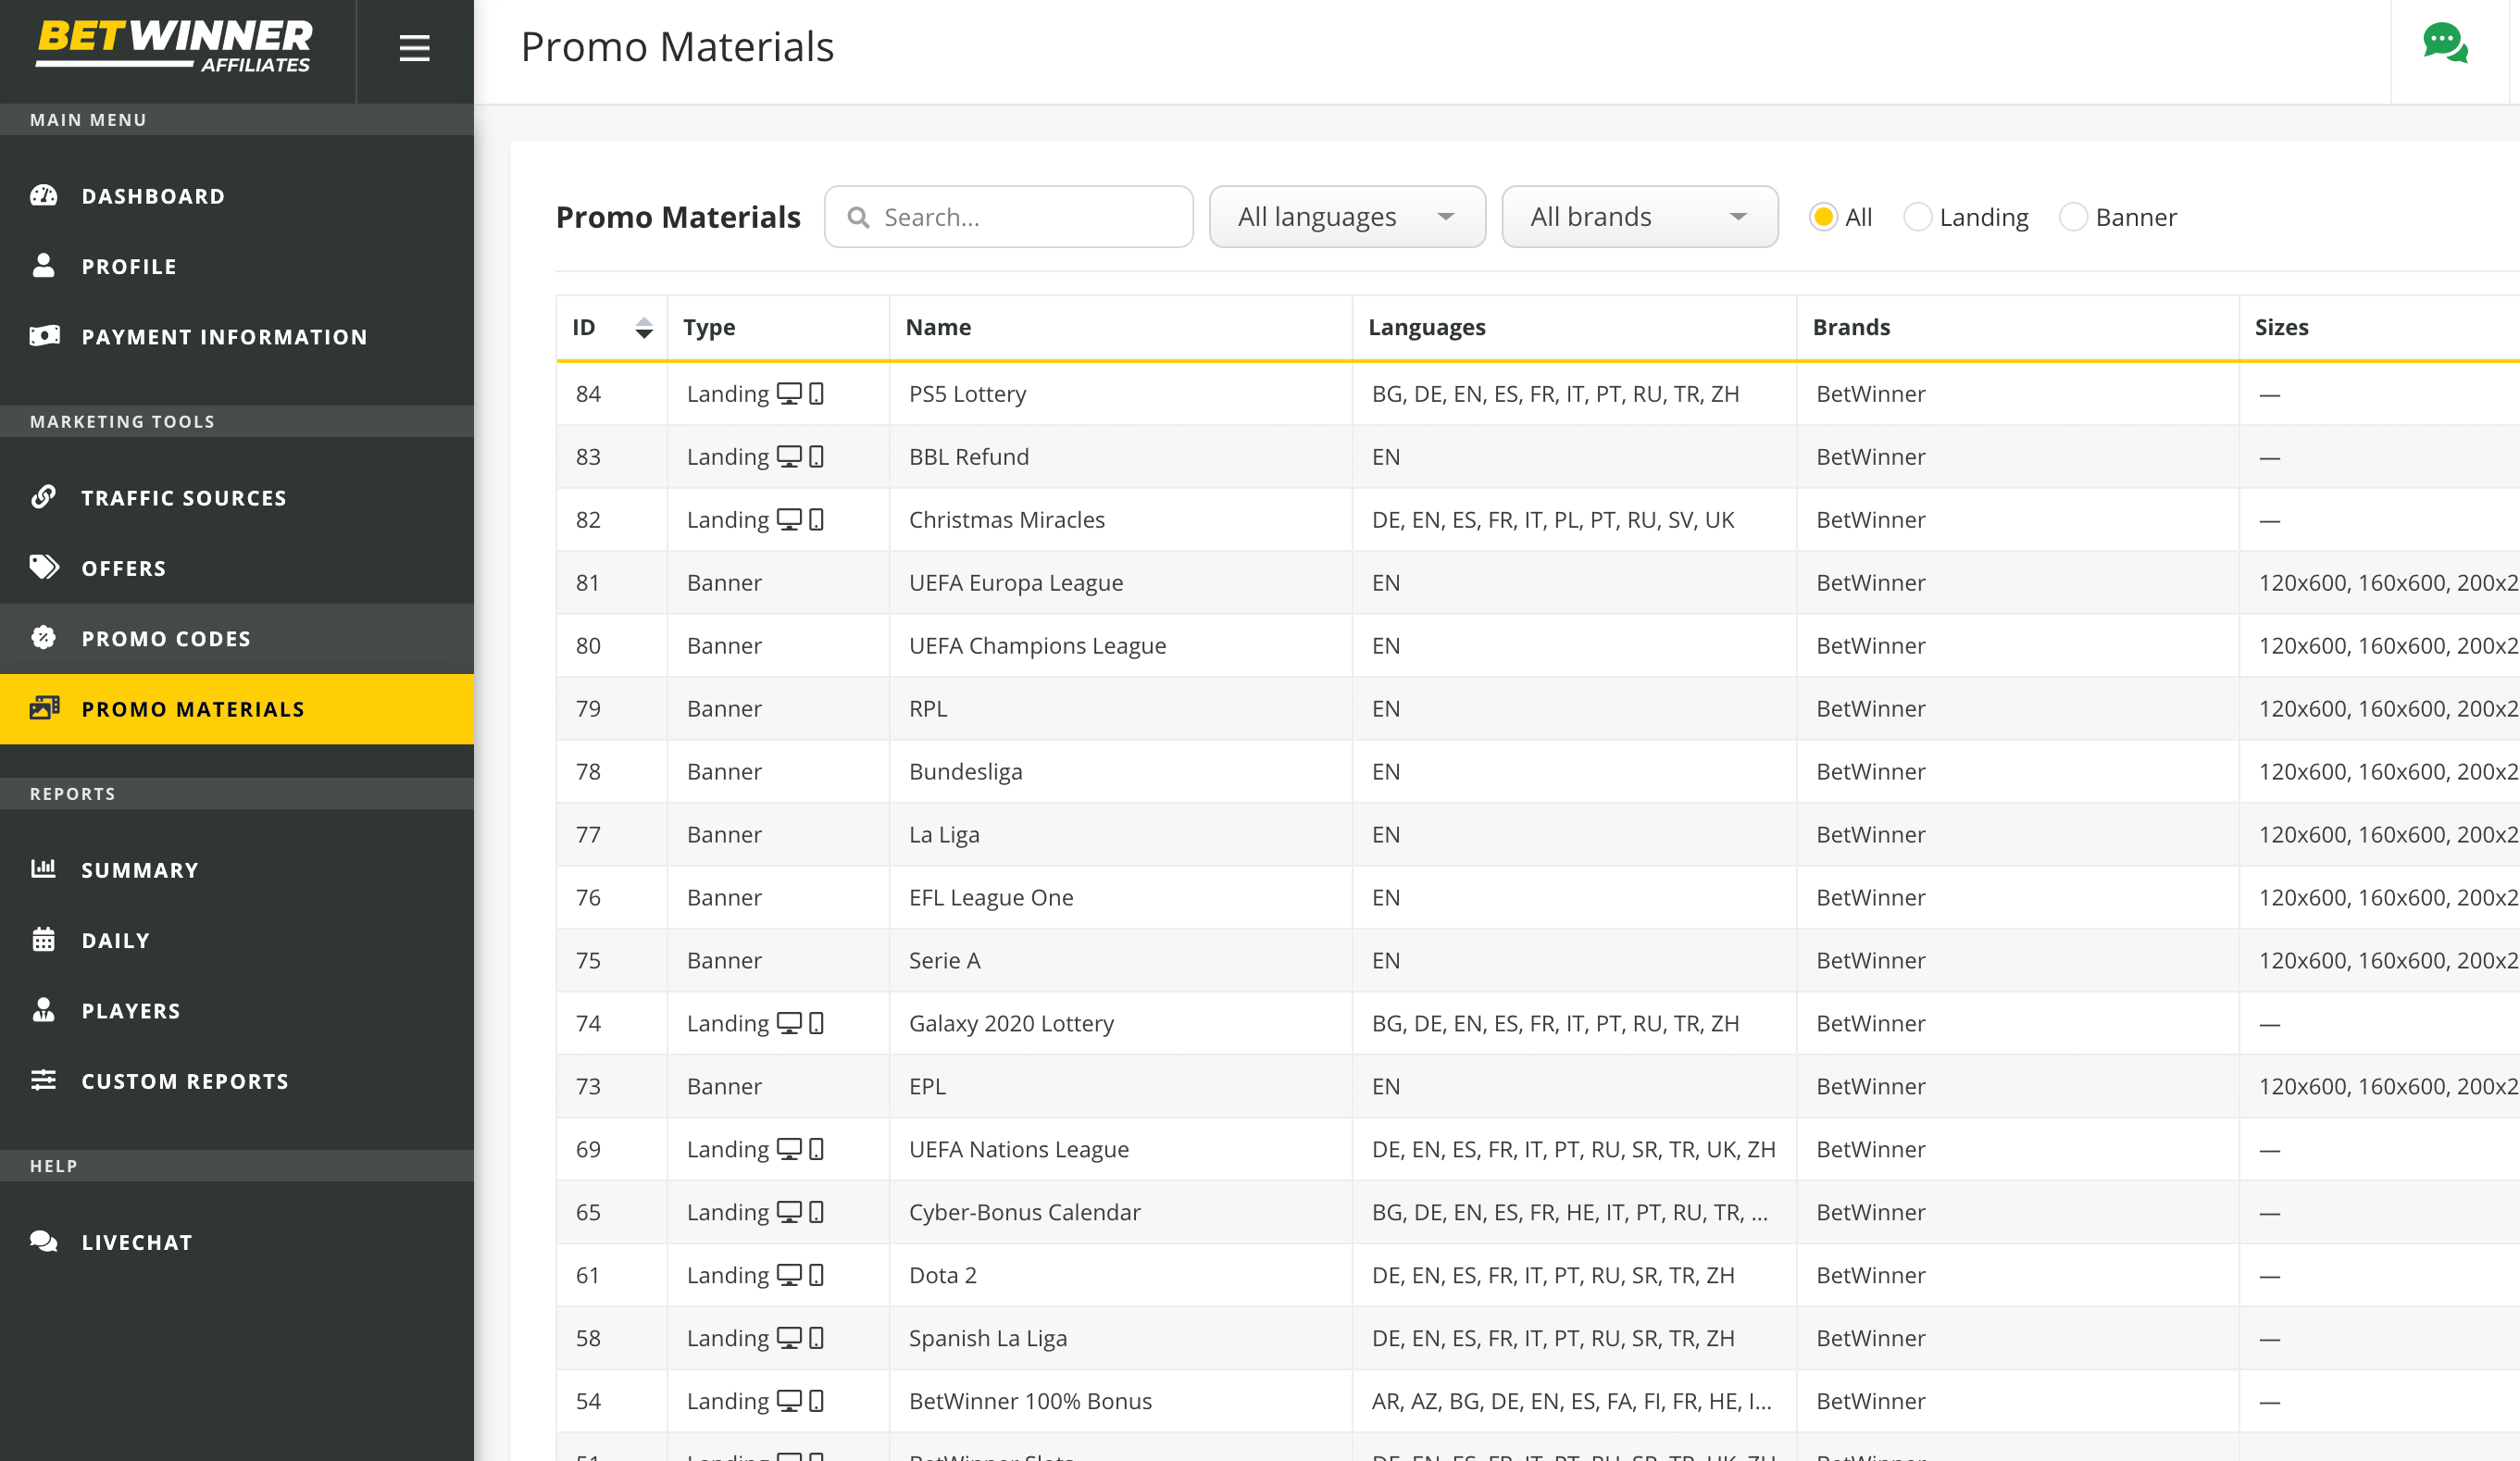Select the Banner filter radio button

[x=2073, y=217]
